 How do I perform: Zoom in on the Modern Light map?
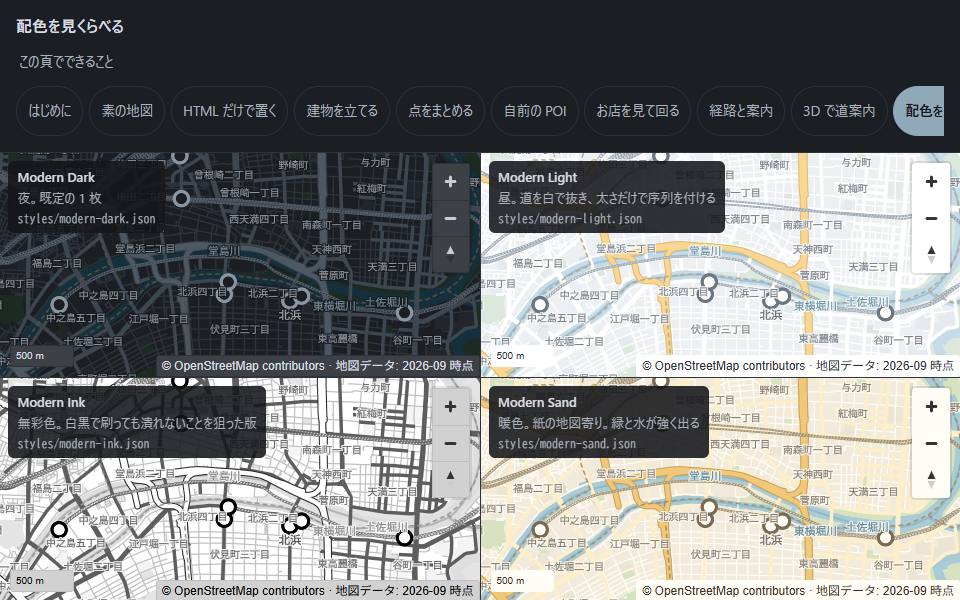point(931,182)
